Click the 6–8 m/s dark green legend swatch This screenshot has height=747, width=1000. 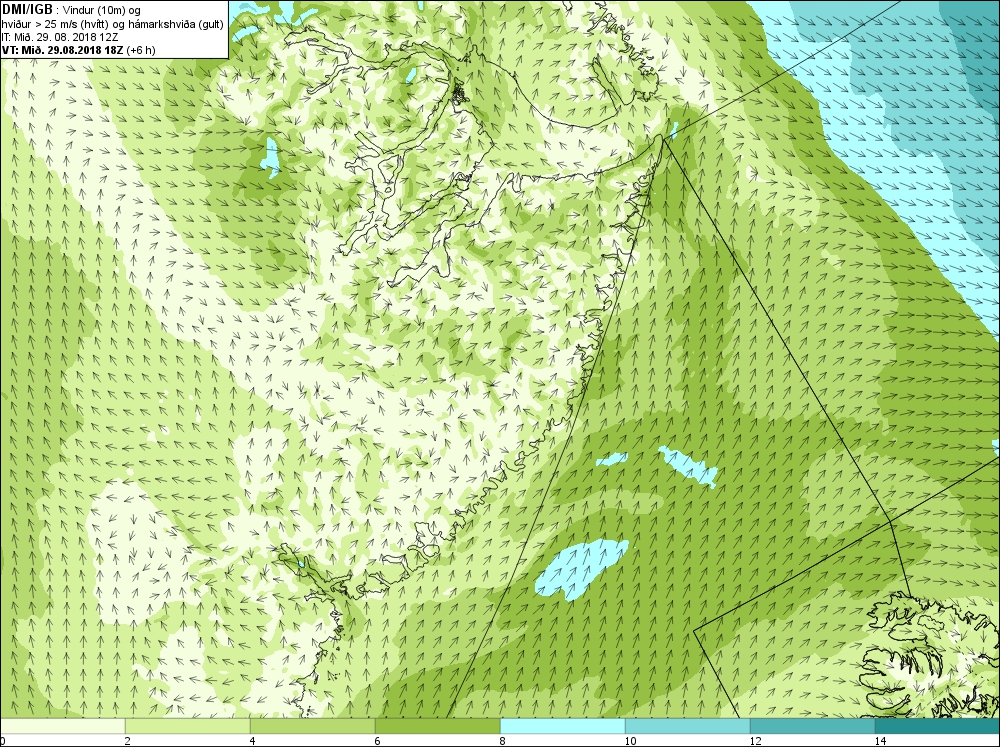(x=438, y=726)
